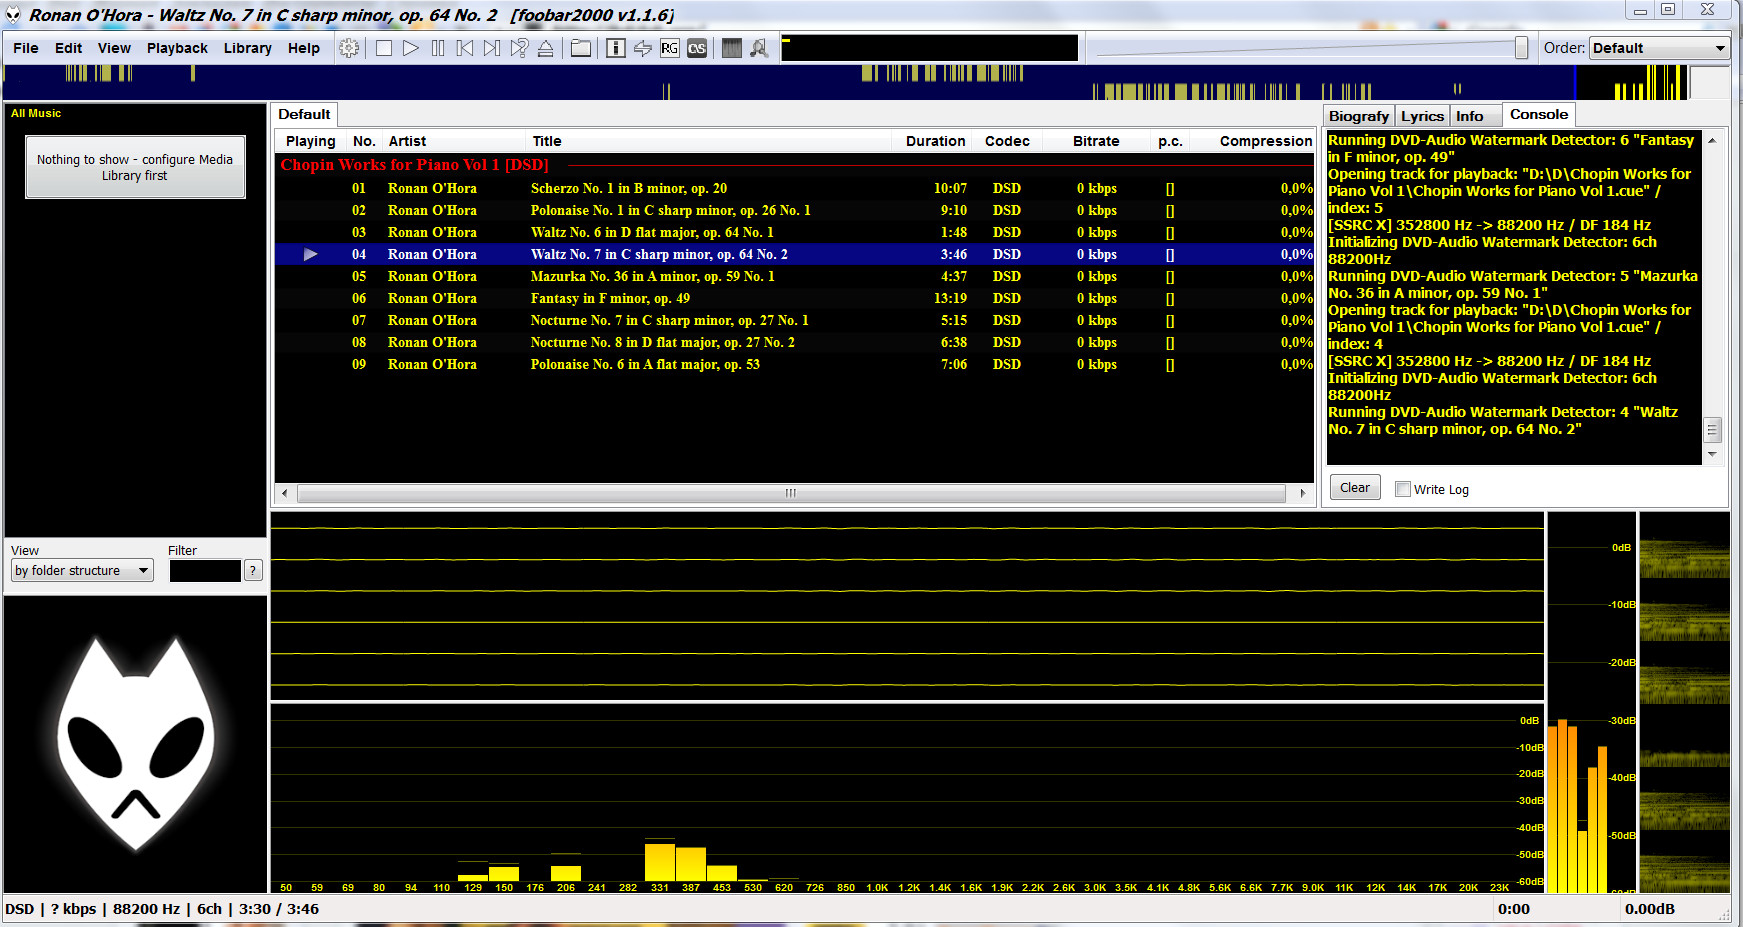Click the magnifier search toolbar icon
This screenshot has width=1743, height=927.
click(x=759, y=48)
